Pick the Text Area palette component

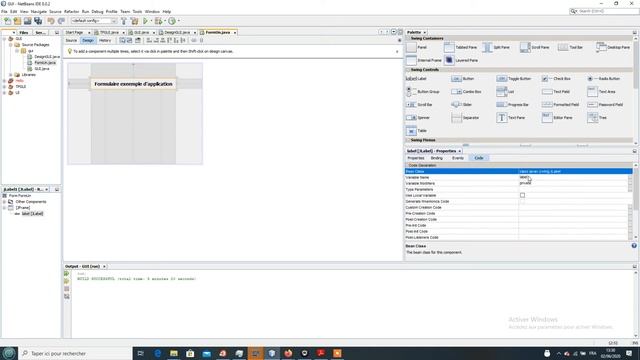pyautogui.click(x=601, y=92)
